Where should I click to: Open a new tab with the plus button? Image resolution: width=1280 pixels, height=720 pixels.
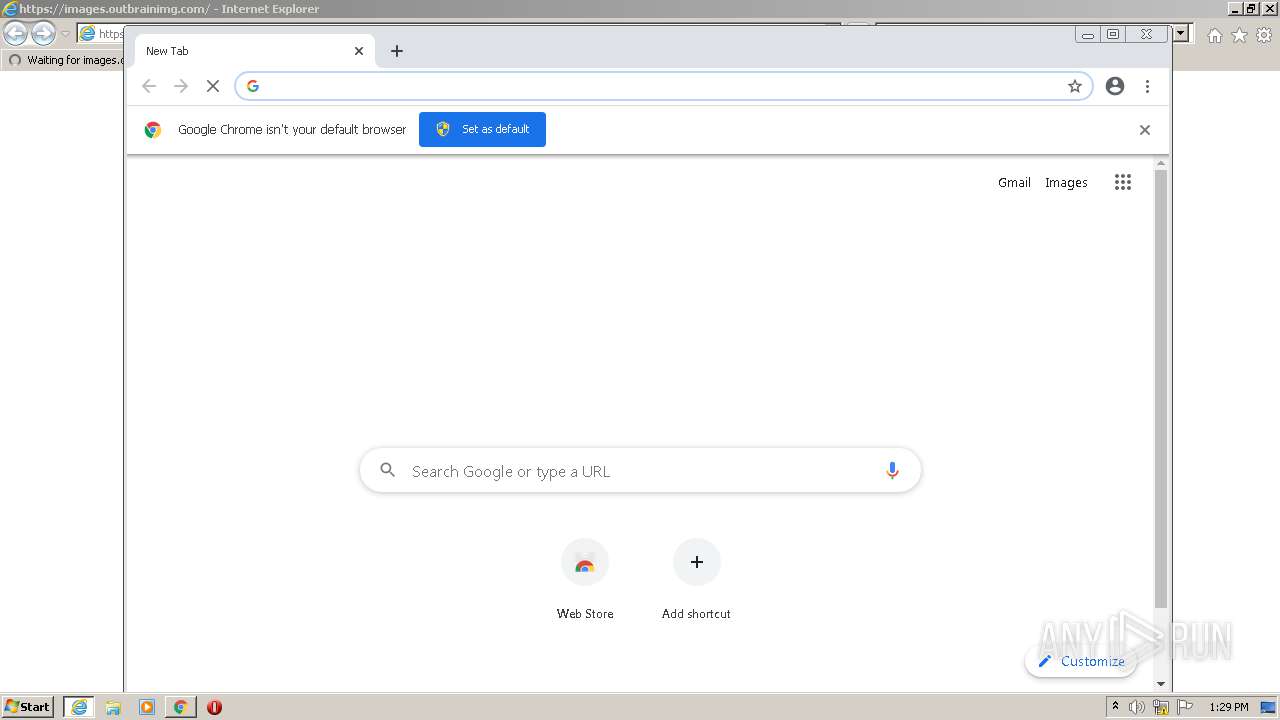click(397, 51)
